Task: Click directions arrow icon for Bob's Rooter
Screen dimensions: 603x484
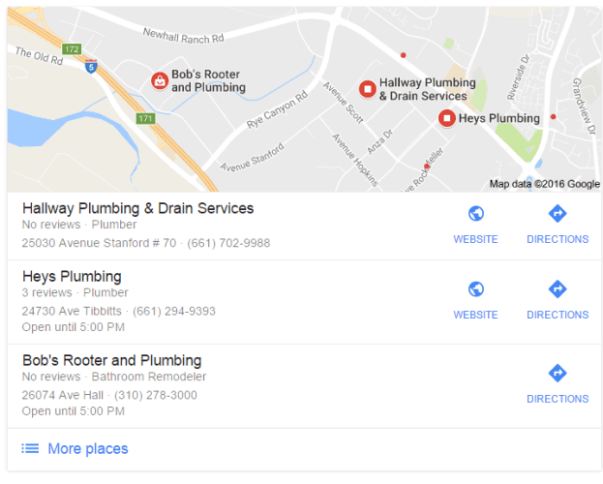Action: pos(557,373)
